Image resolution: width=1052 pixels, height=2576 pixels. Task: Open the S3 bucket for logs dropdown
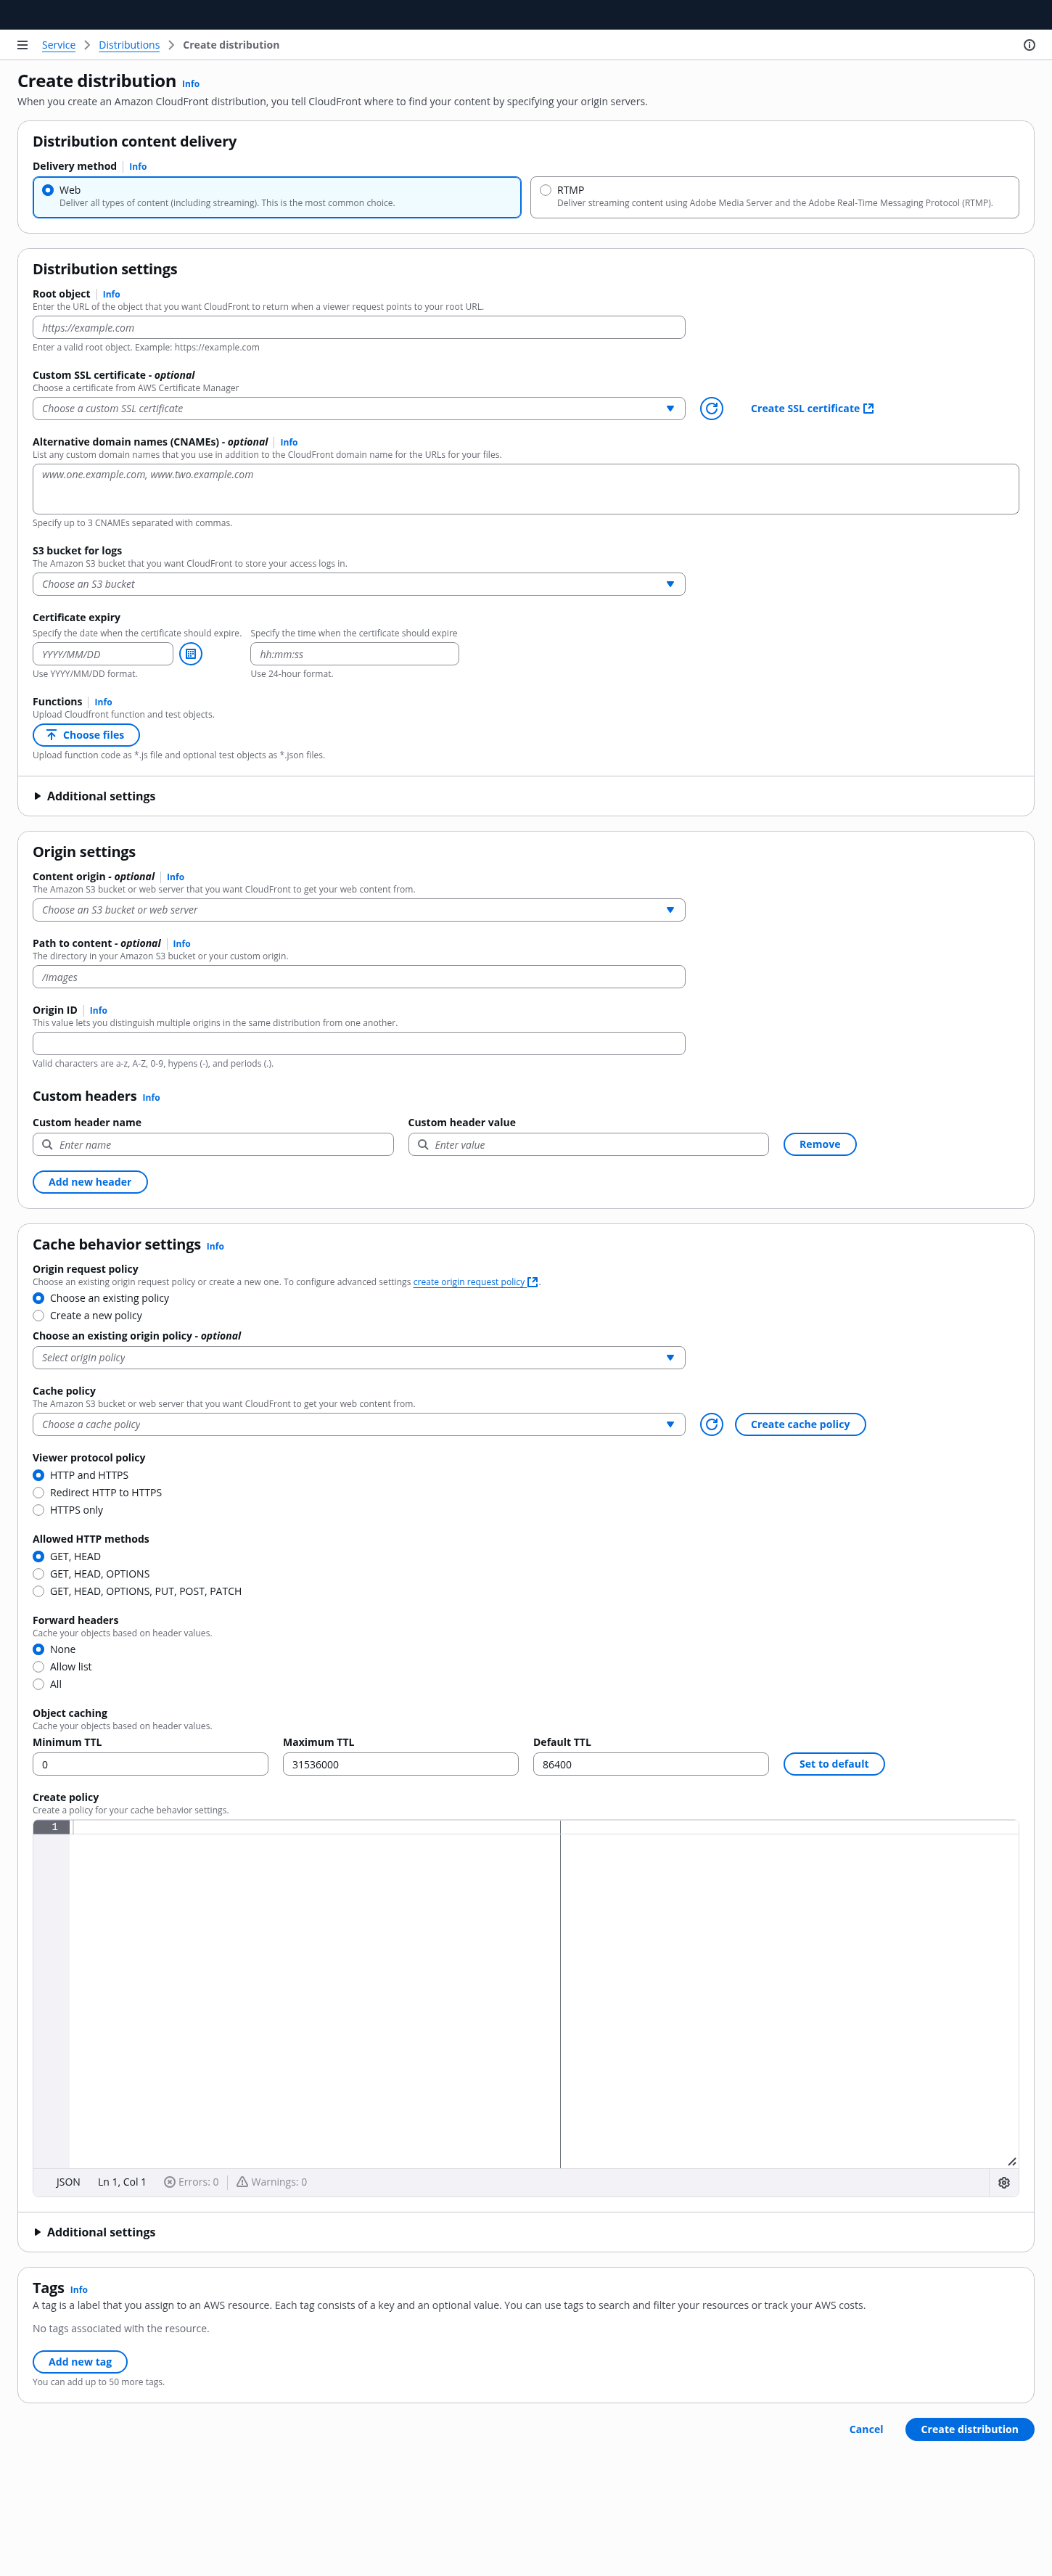(358, 584)
